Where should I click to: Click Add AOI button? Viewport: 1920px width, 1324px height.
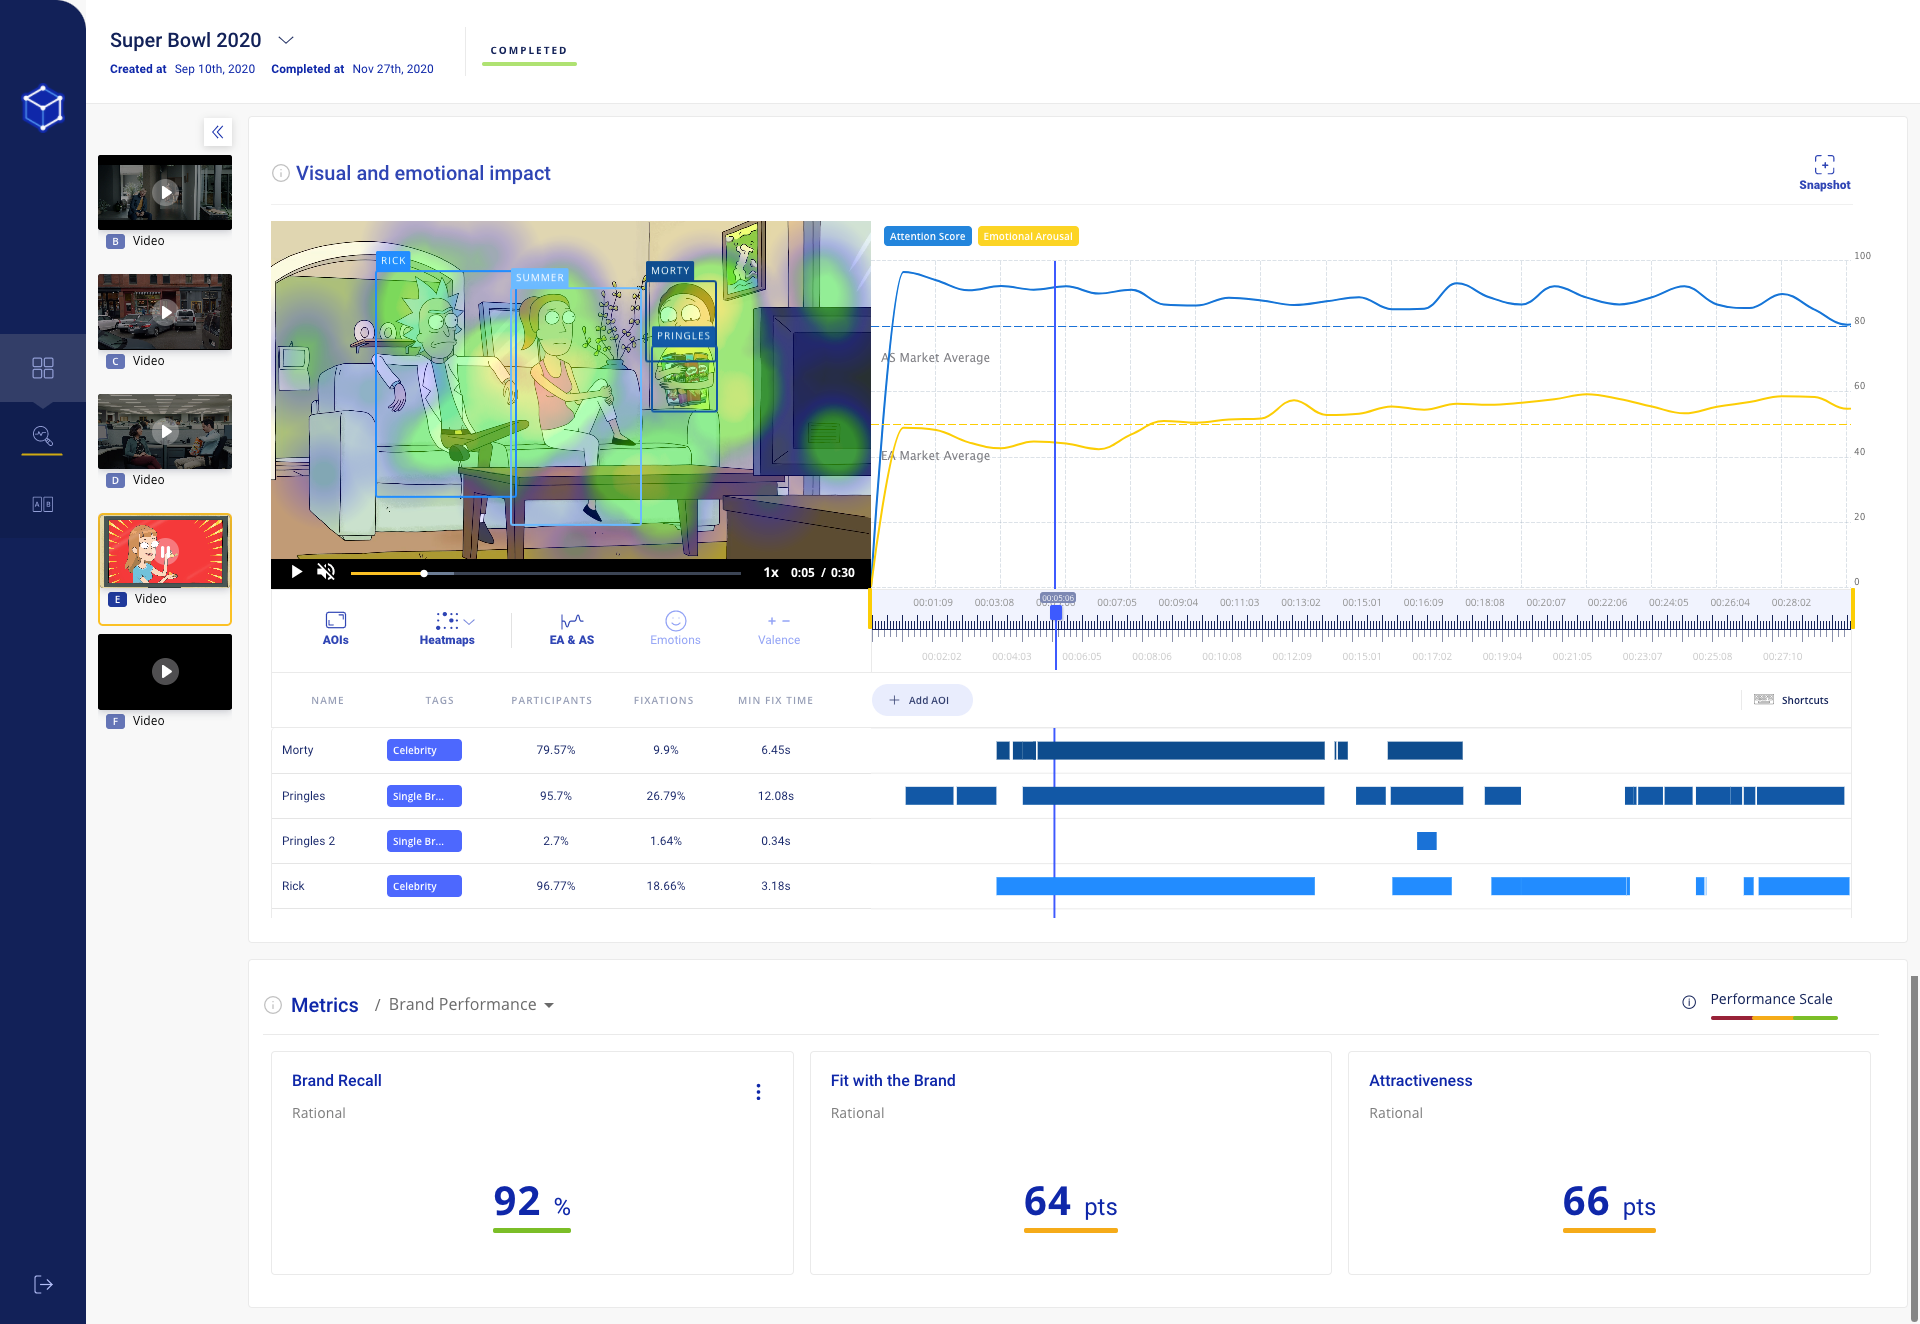(x=922, y=700)
